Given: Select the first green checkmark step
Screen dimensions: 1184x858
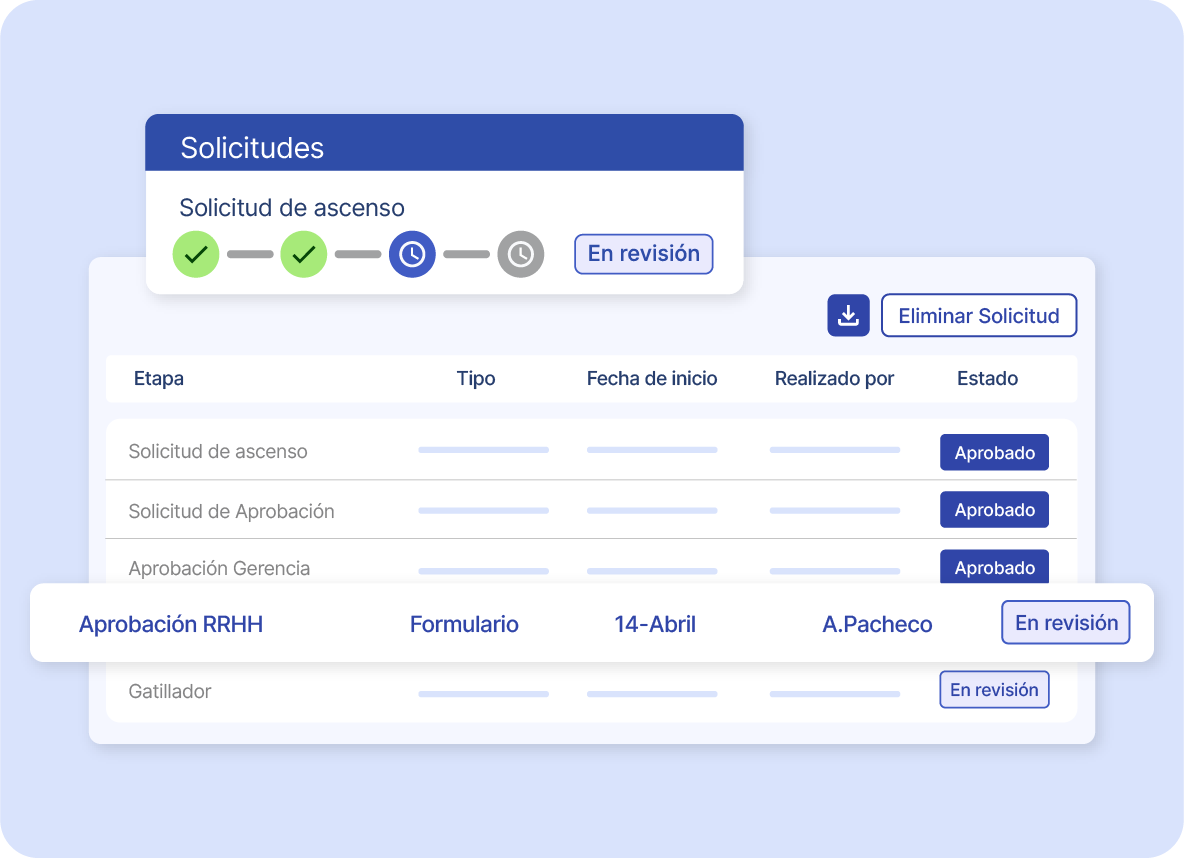Looking at the screenshot, I should pyautogui.click(x=196, y=255).
